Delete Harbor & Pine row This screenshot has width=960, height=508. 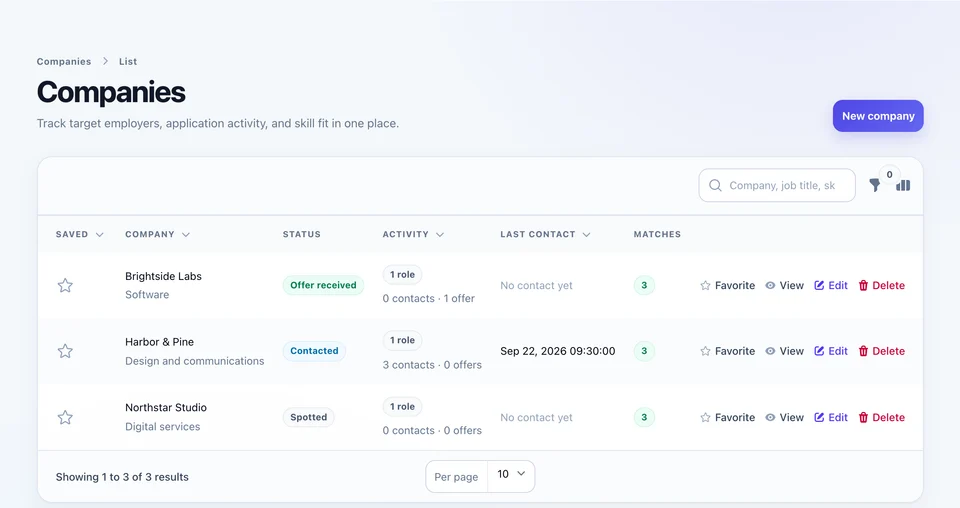tap(882, 351)
